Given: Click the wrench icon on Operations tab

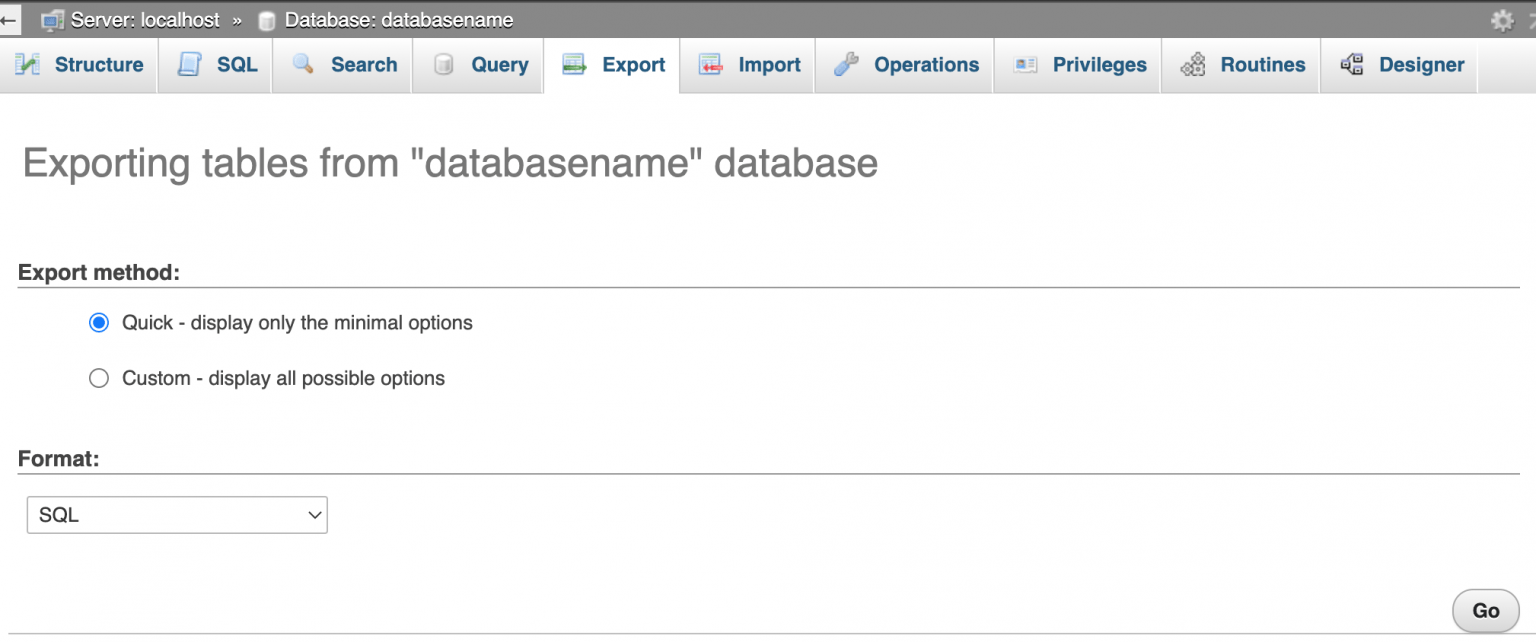Looking at the screenshot, I should (x=847, y=64).
